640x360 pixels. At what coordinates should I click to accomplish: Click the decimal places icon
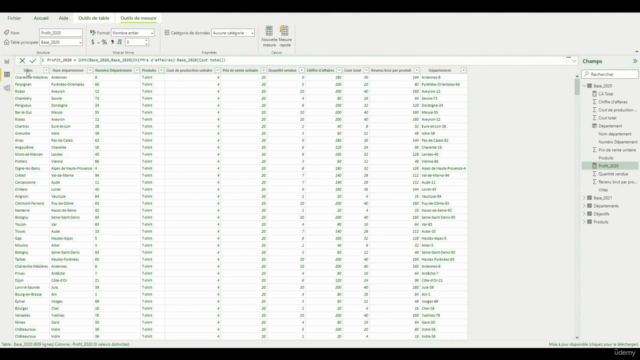point(119,42)
